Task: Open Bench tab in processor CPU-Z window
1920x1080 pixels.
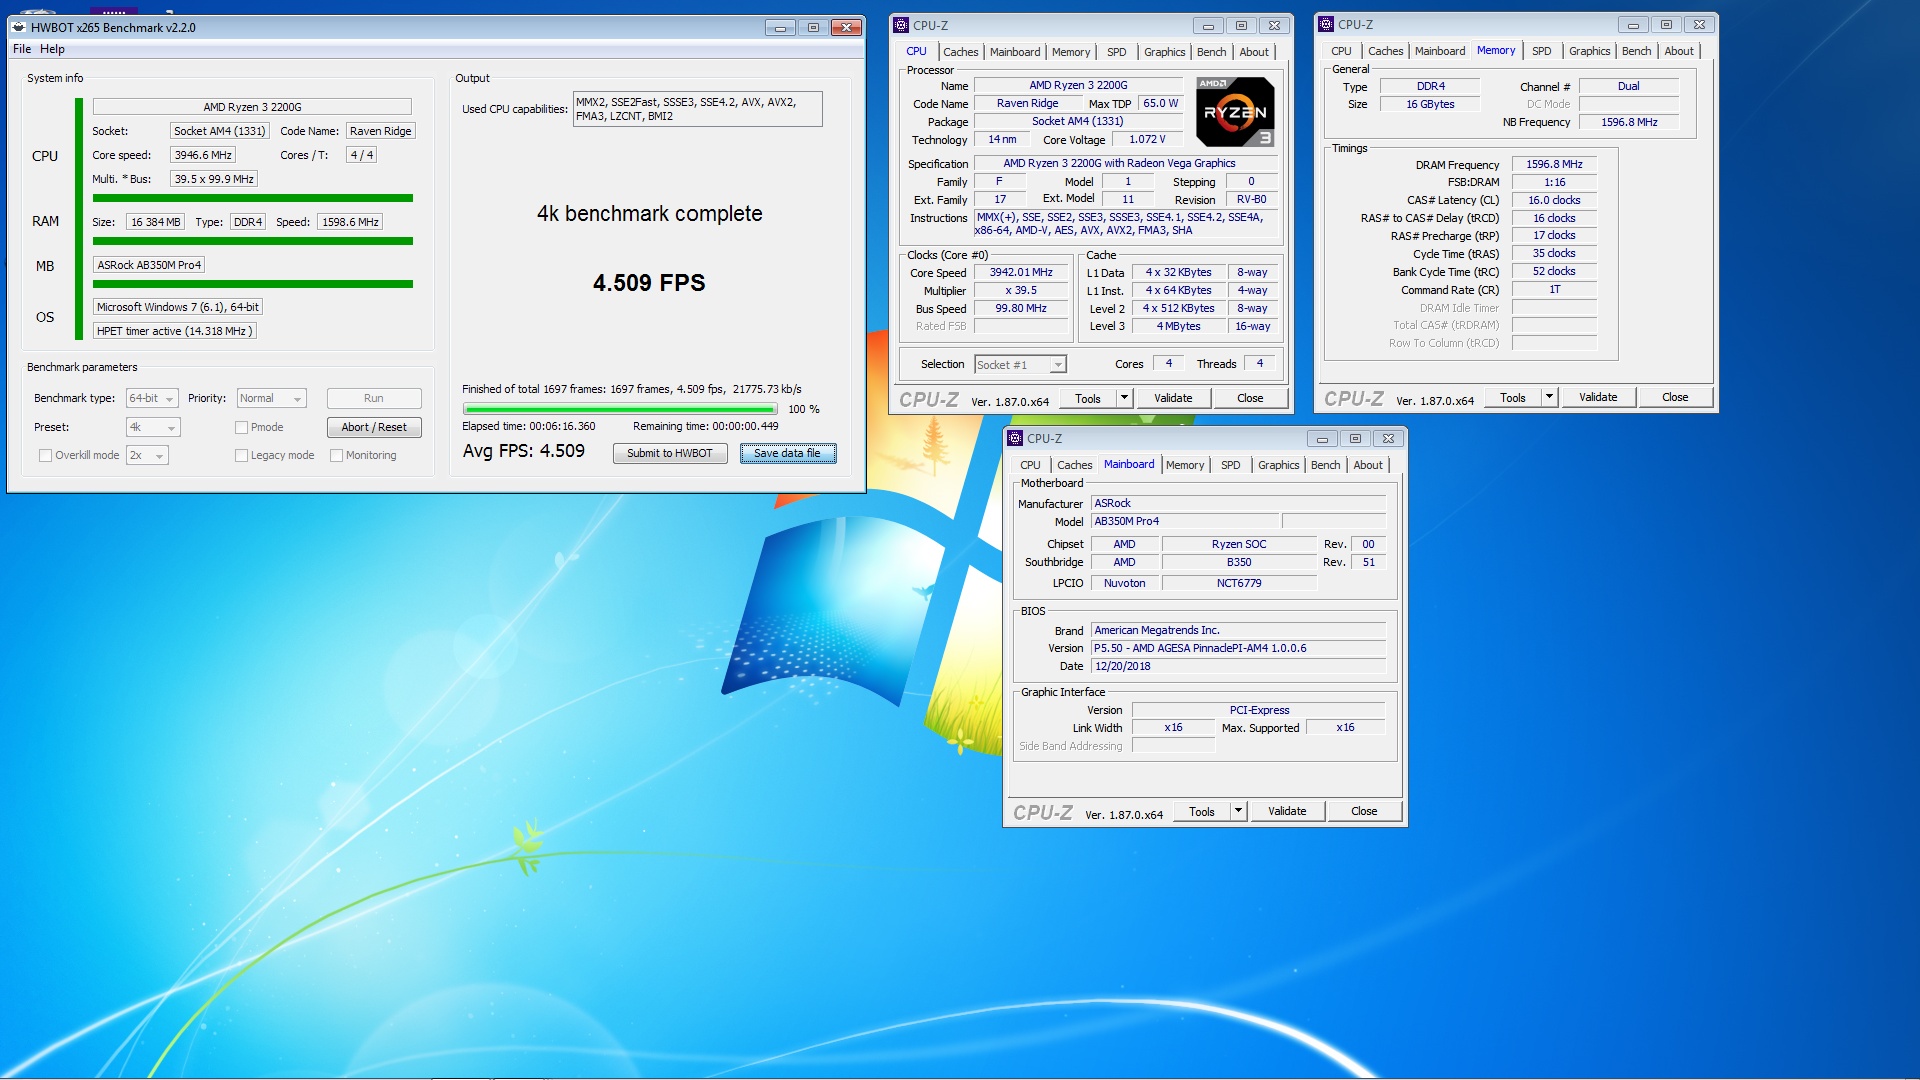Action: click(x=1211, y=52)
